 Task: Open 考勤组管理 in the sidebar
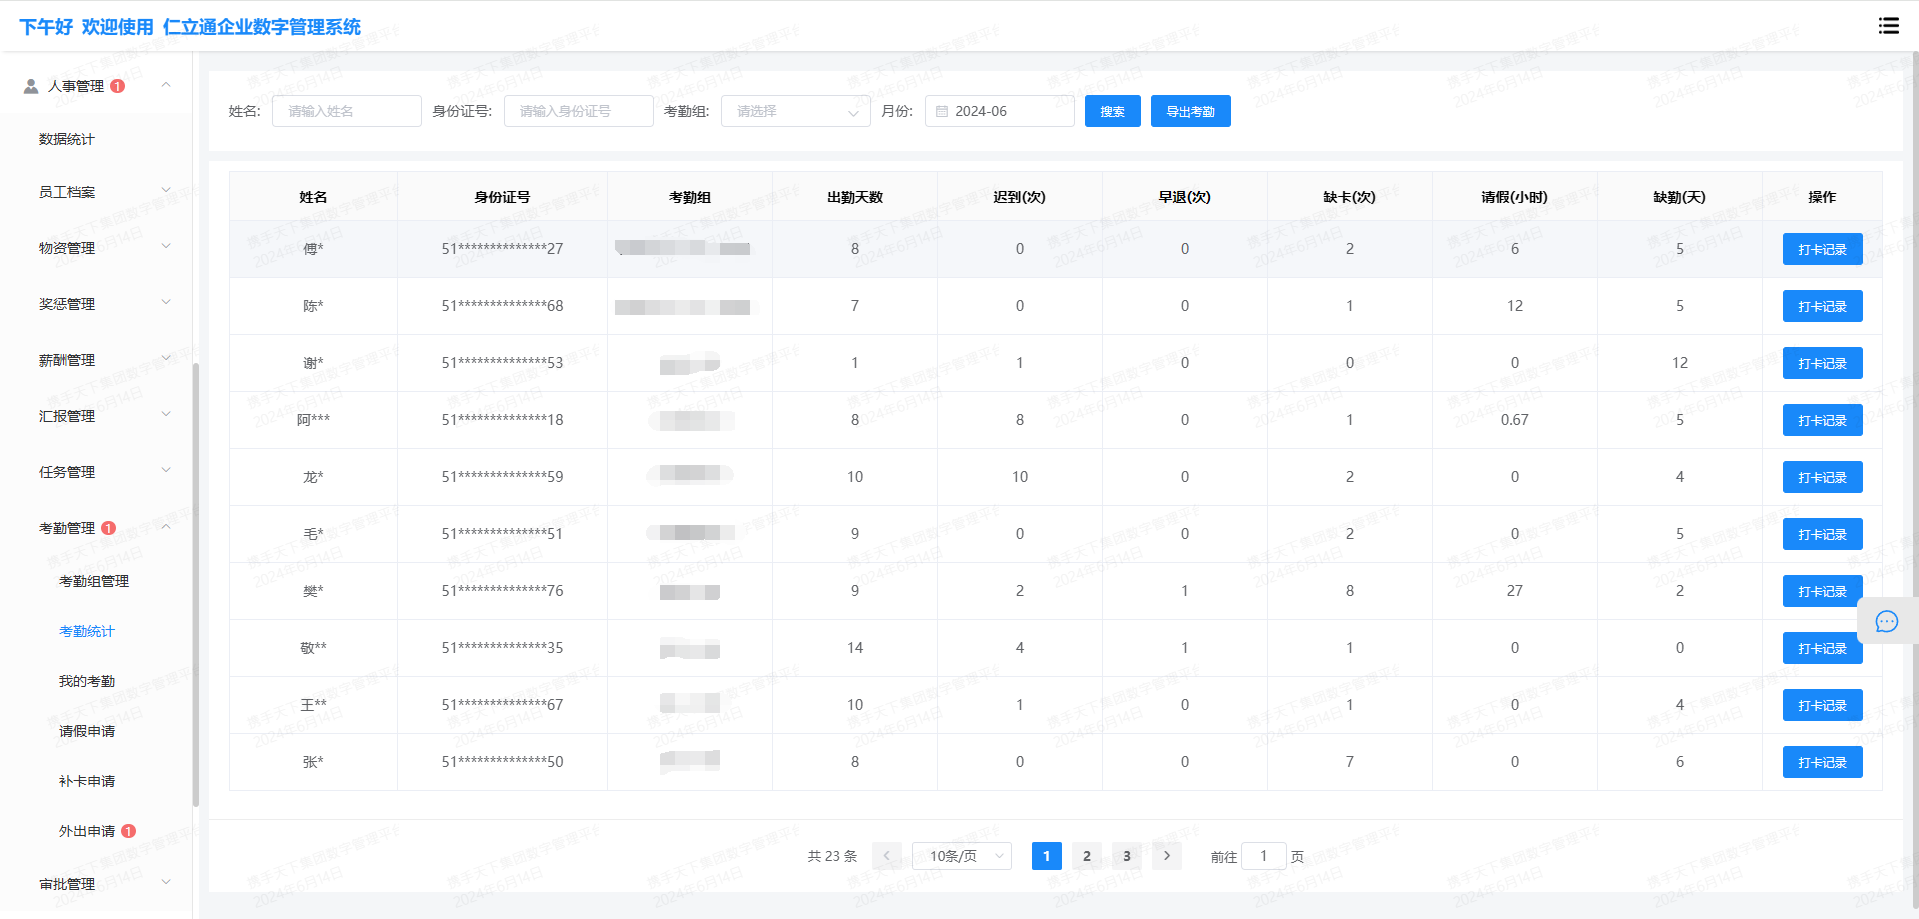pyautogui.click(x=94, y=581)
